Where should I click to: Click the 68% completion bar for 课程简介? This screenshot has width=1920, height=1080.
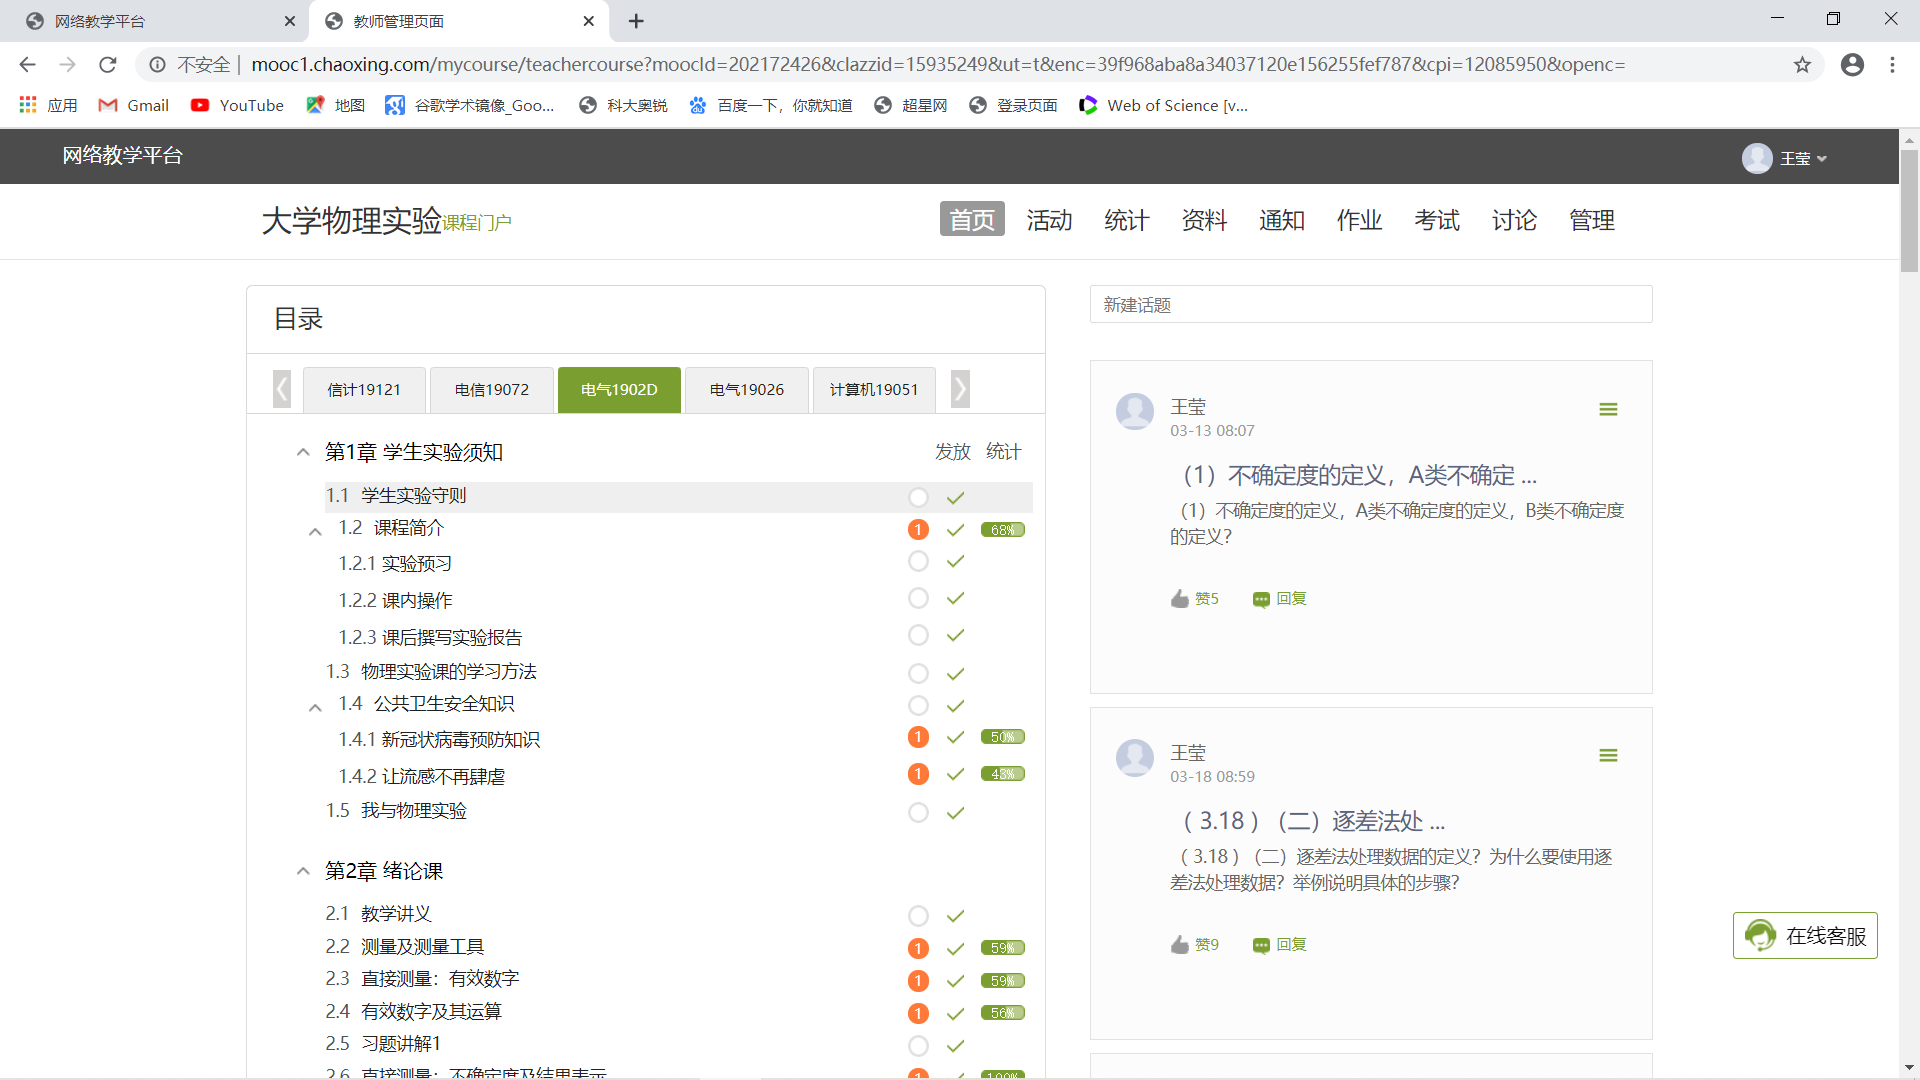[1002, 530]
